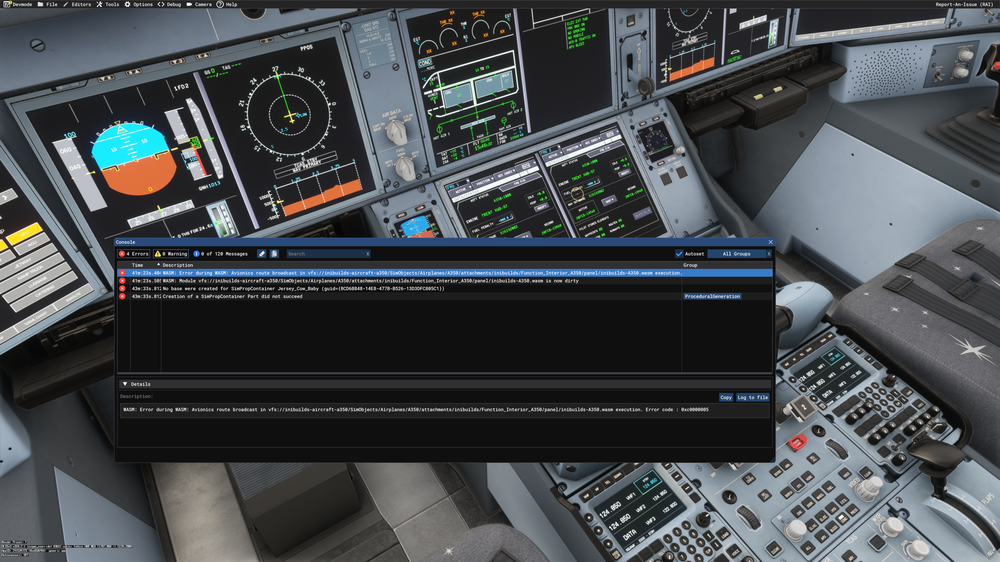
Task: Collapse the Details section
Action: coord(125,384)
